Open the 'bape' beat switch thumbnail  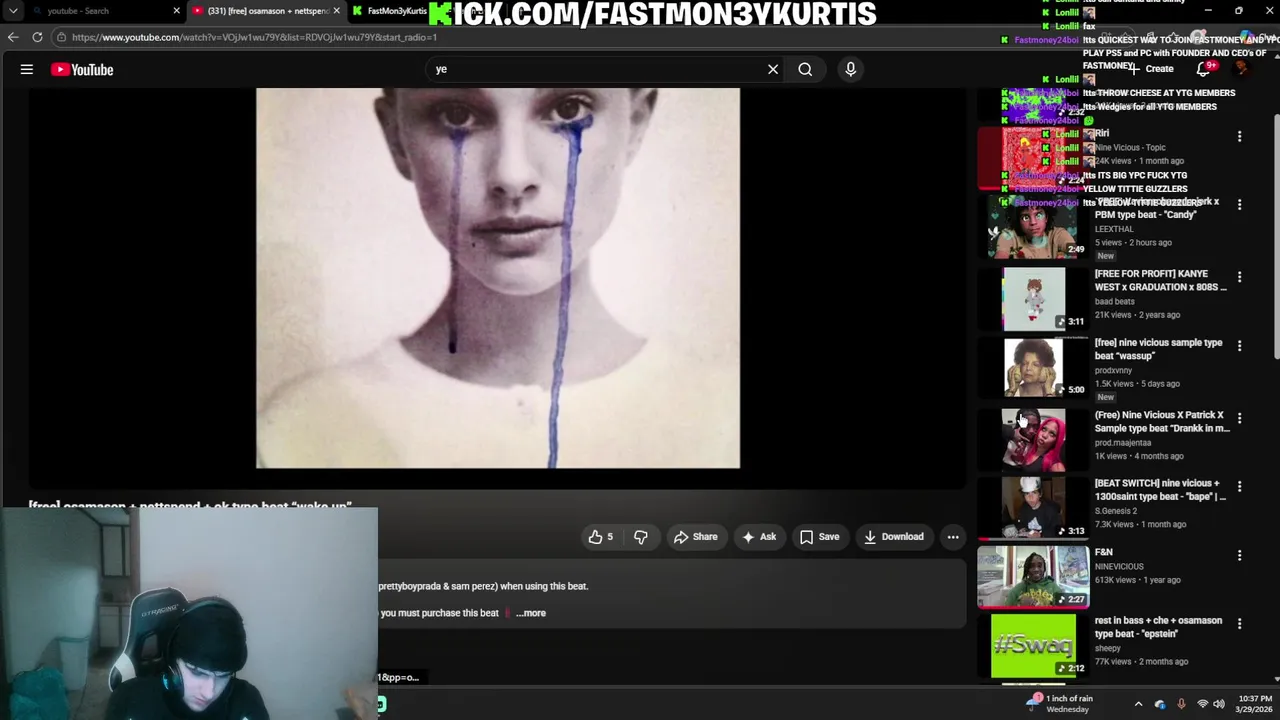pos(1033,508)
